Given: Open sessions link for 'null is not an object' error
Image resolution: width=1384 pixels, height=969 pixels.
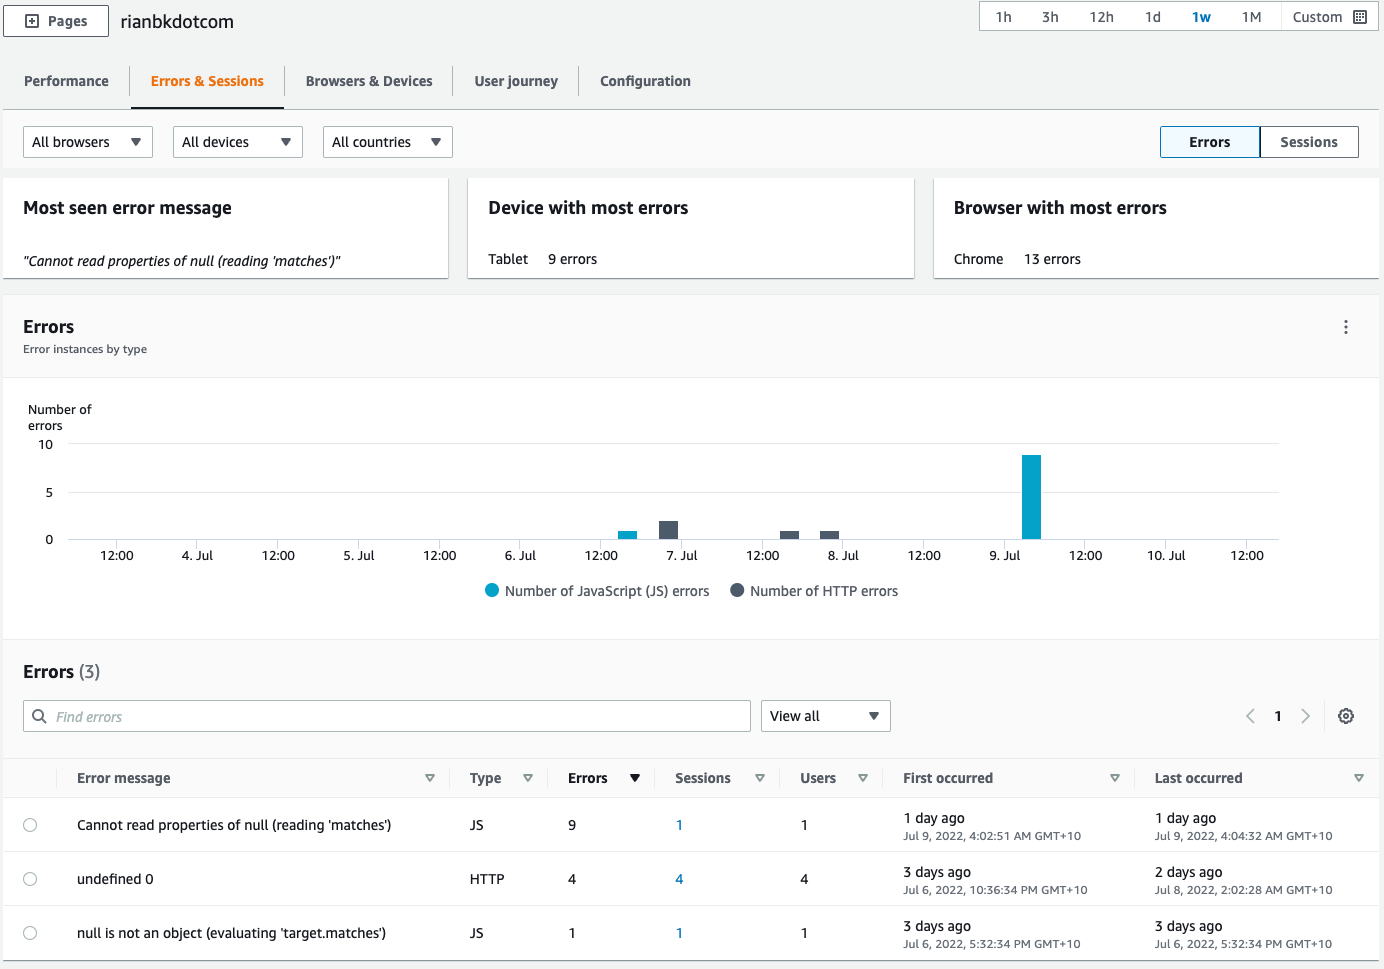Looking at the screenshot, I should coord(679,933).
